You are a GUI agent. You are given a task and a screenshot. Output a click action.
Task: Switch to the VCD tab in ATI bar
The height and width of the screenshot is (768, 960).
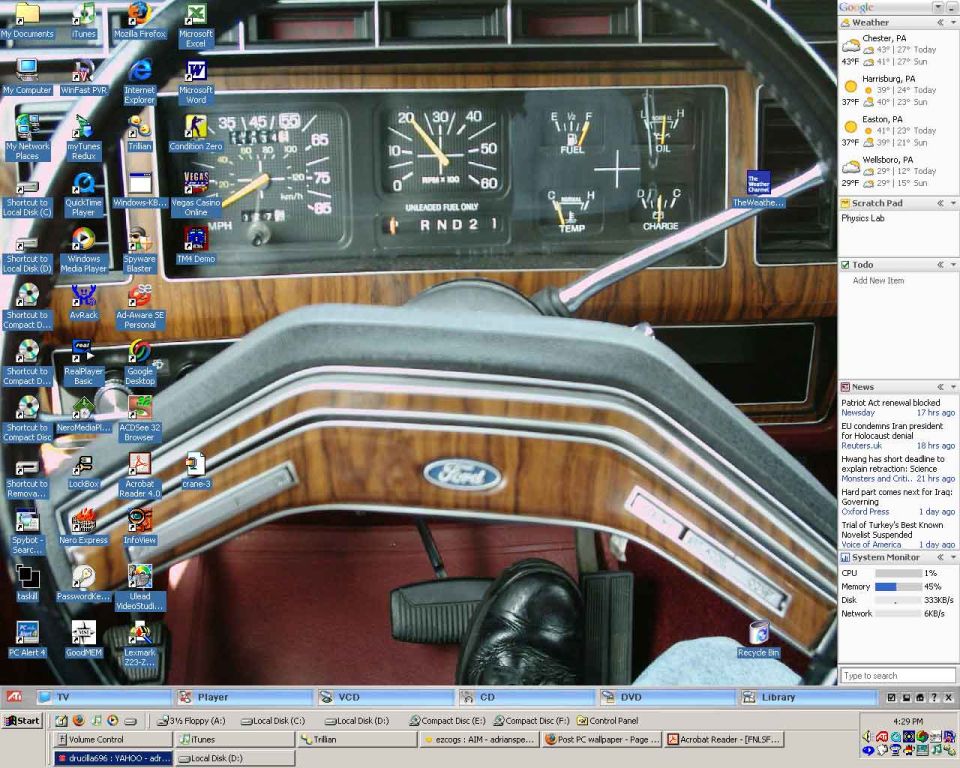[385, 697]
